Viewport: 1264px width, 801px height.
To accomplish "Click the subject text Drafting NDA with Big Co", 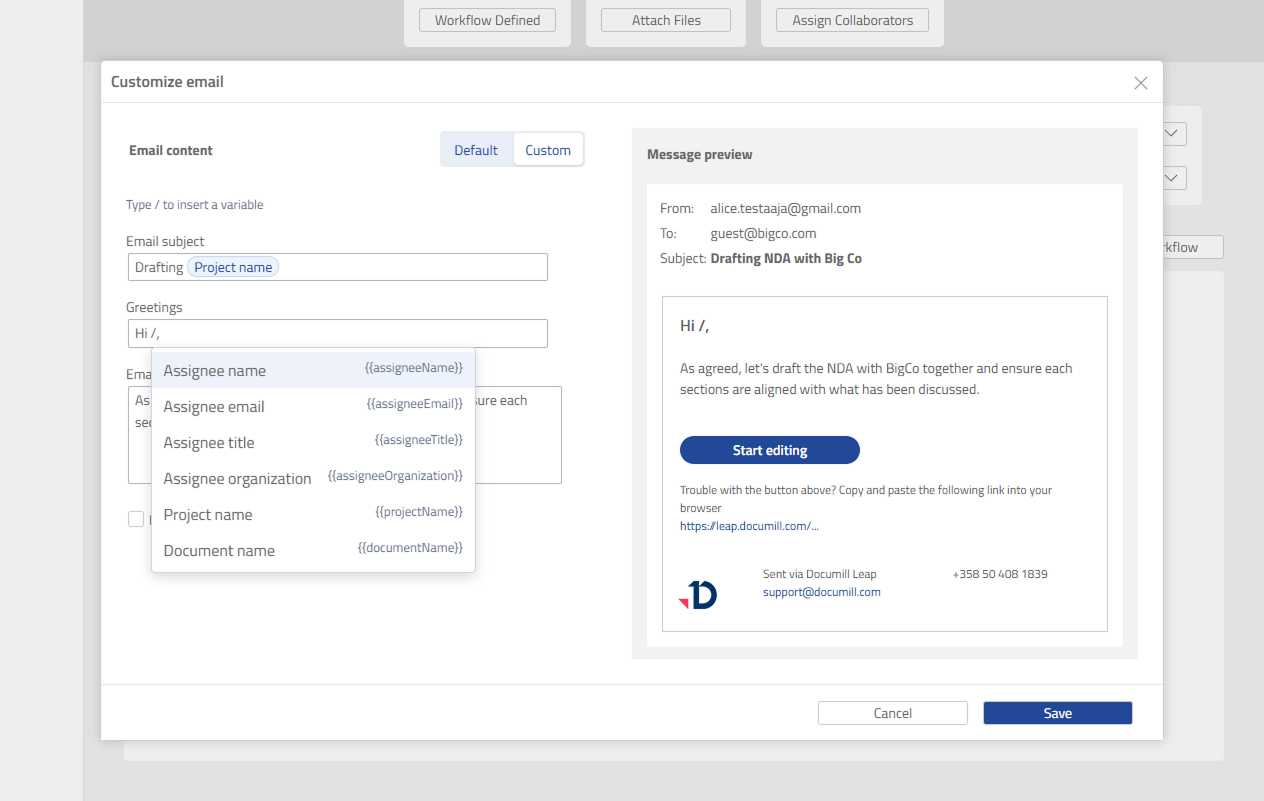I will tap(786, 258).
